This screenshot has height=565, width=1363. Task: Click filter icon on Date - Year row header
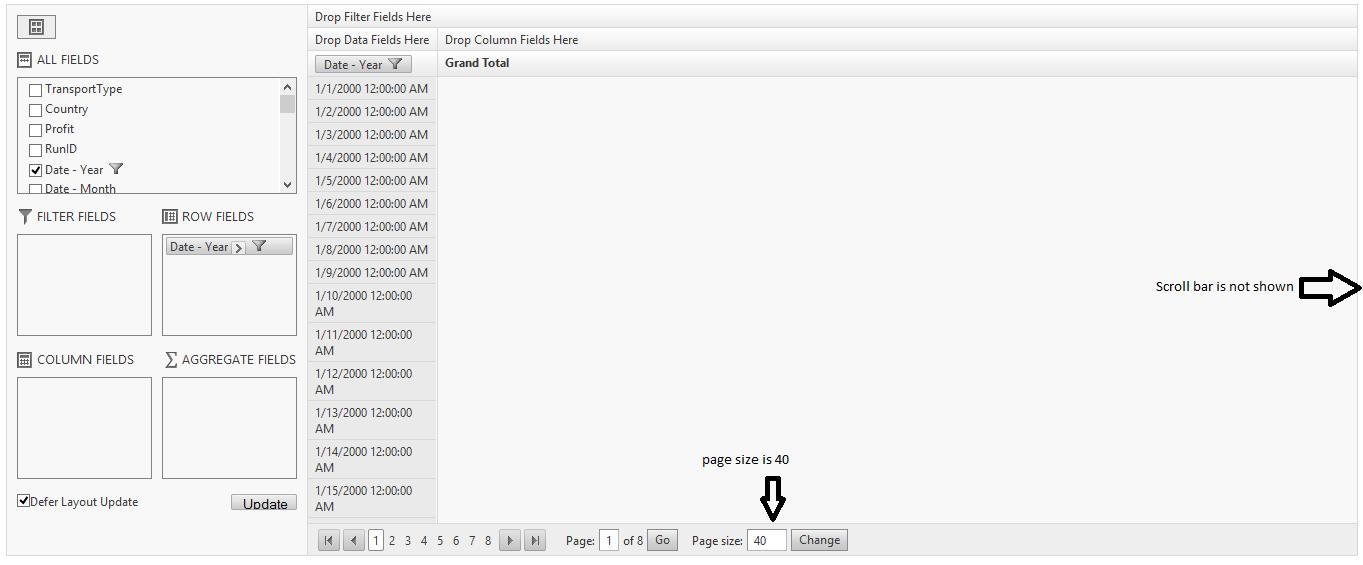(395, 64)
